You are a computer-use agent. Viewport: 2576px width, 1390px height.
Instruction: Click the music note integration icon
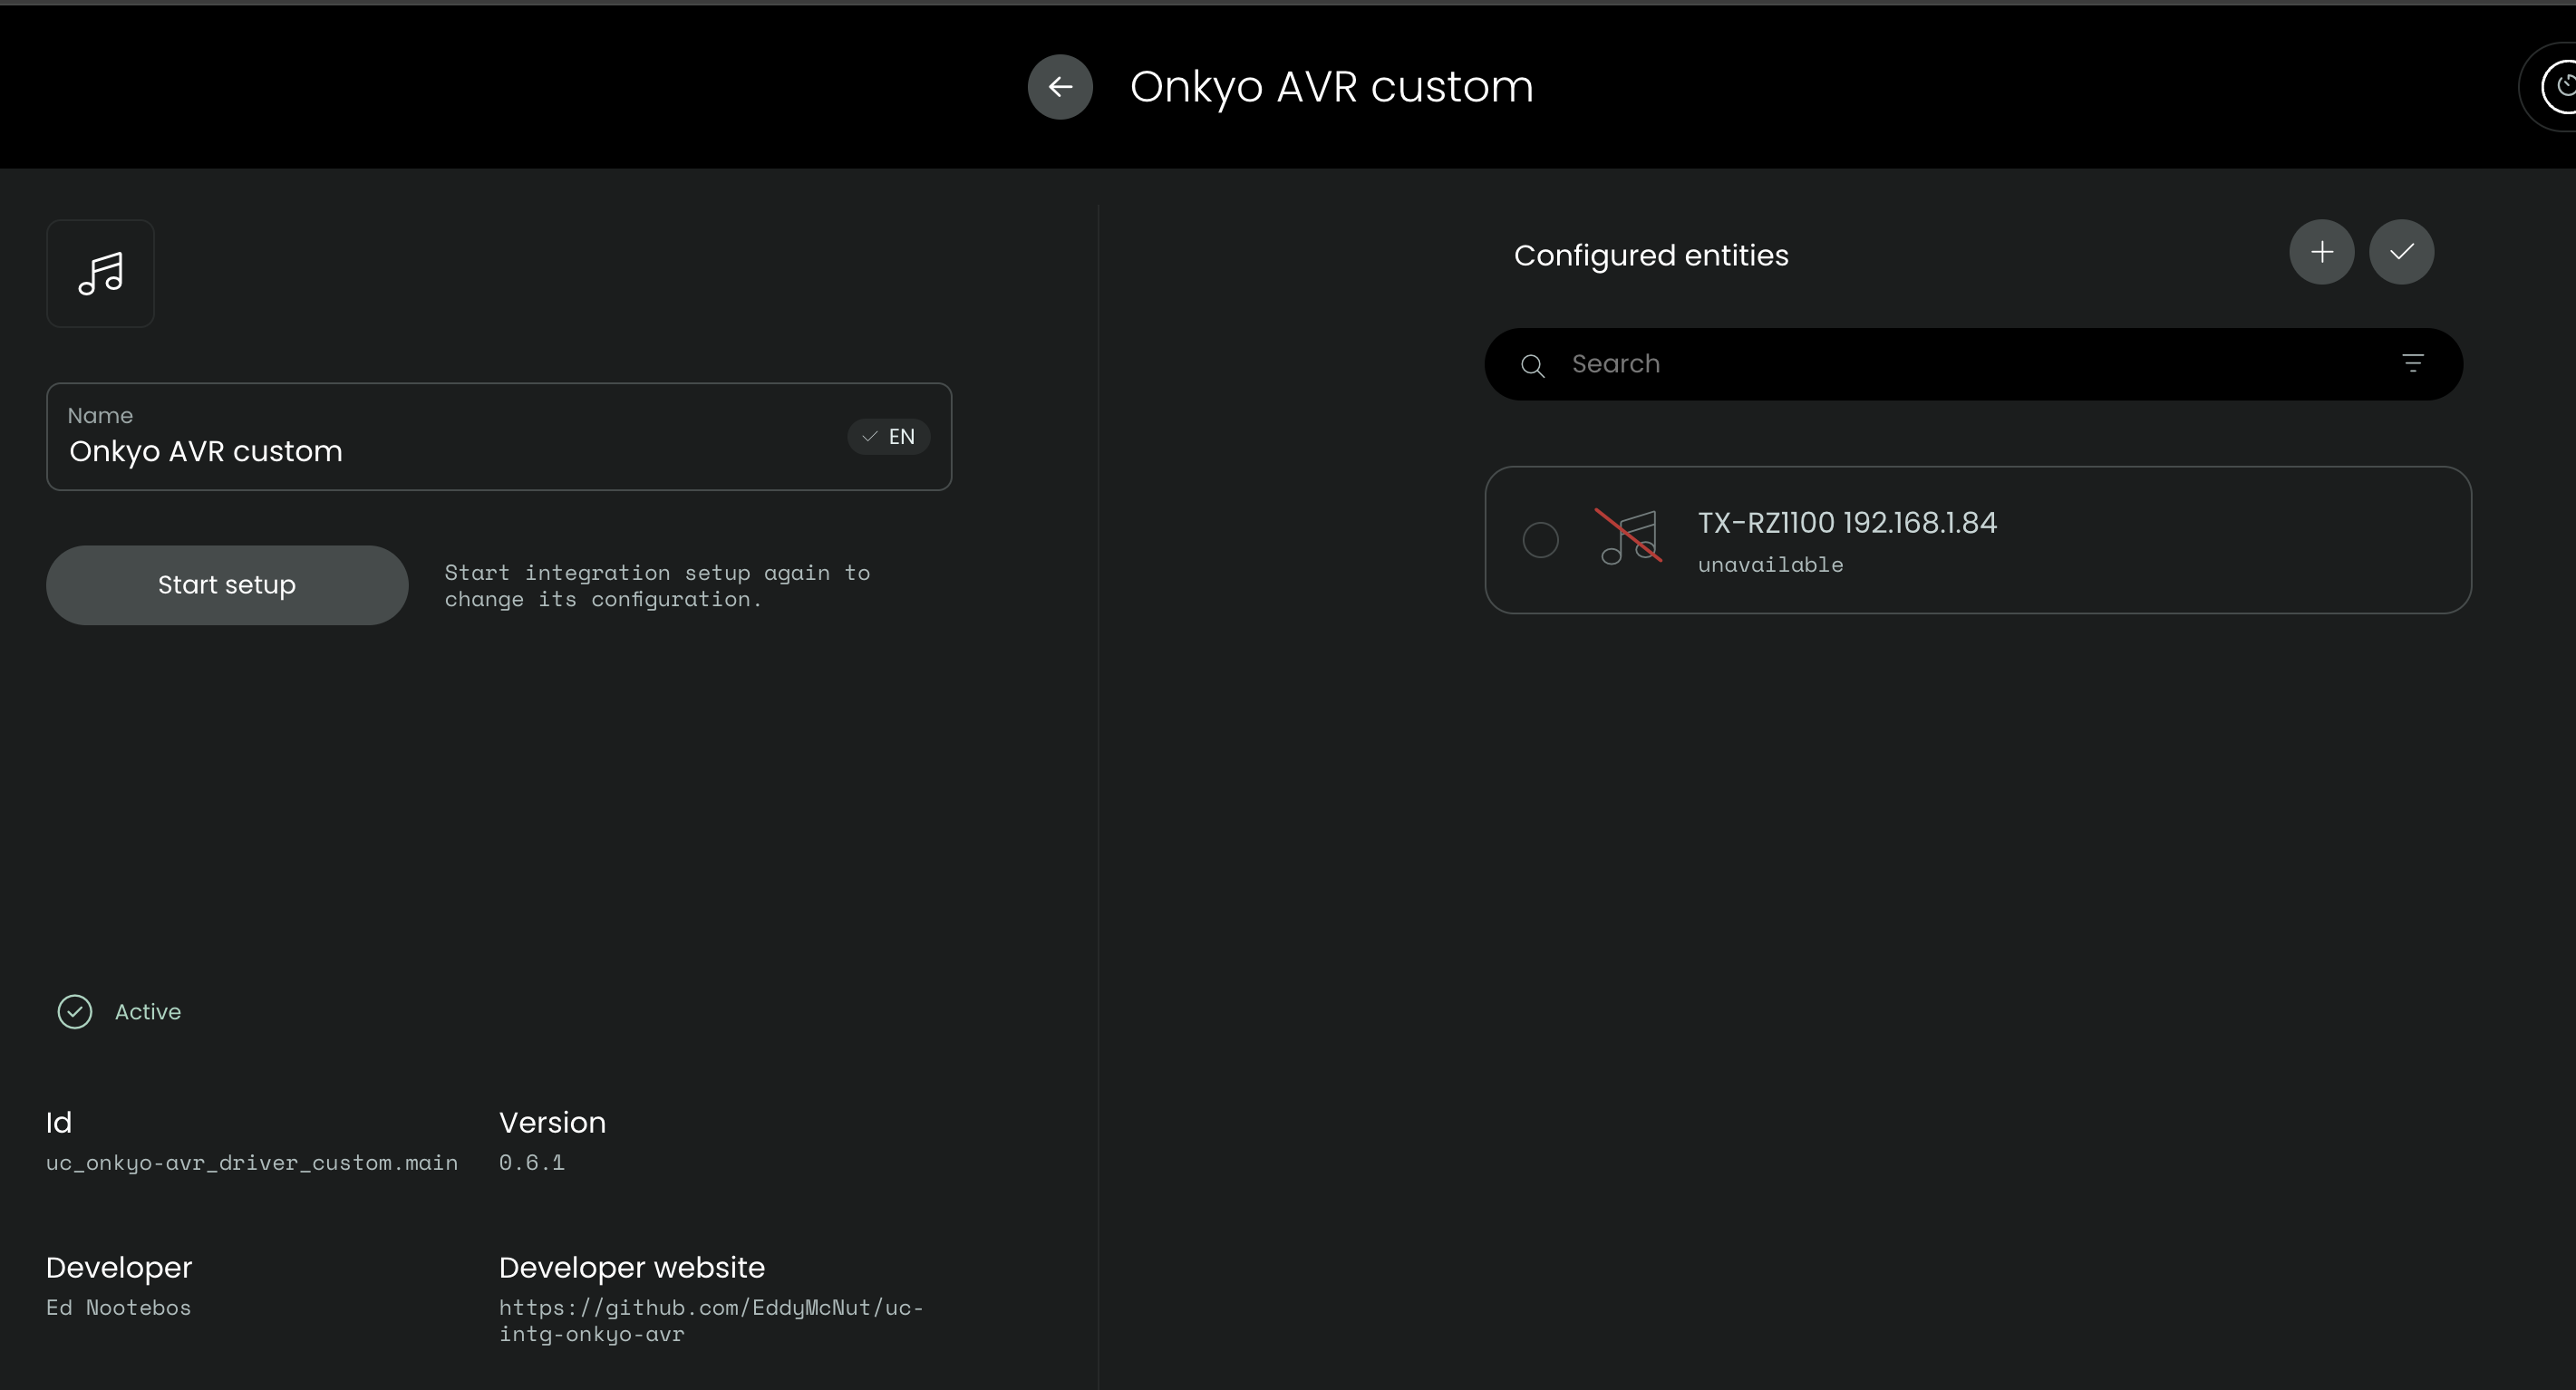pyautogui.click(x=100, y=273)
